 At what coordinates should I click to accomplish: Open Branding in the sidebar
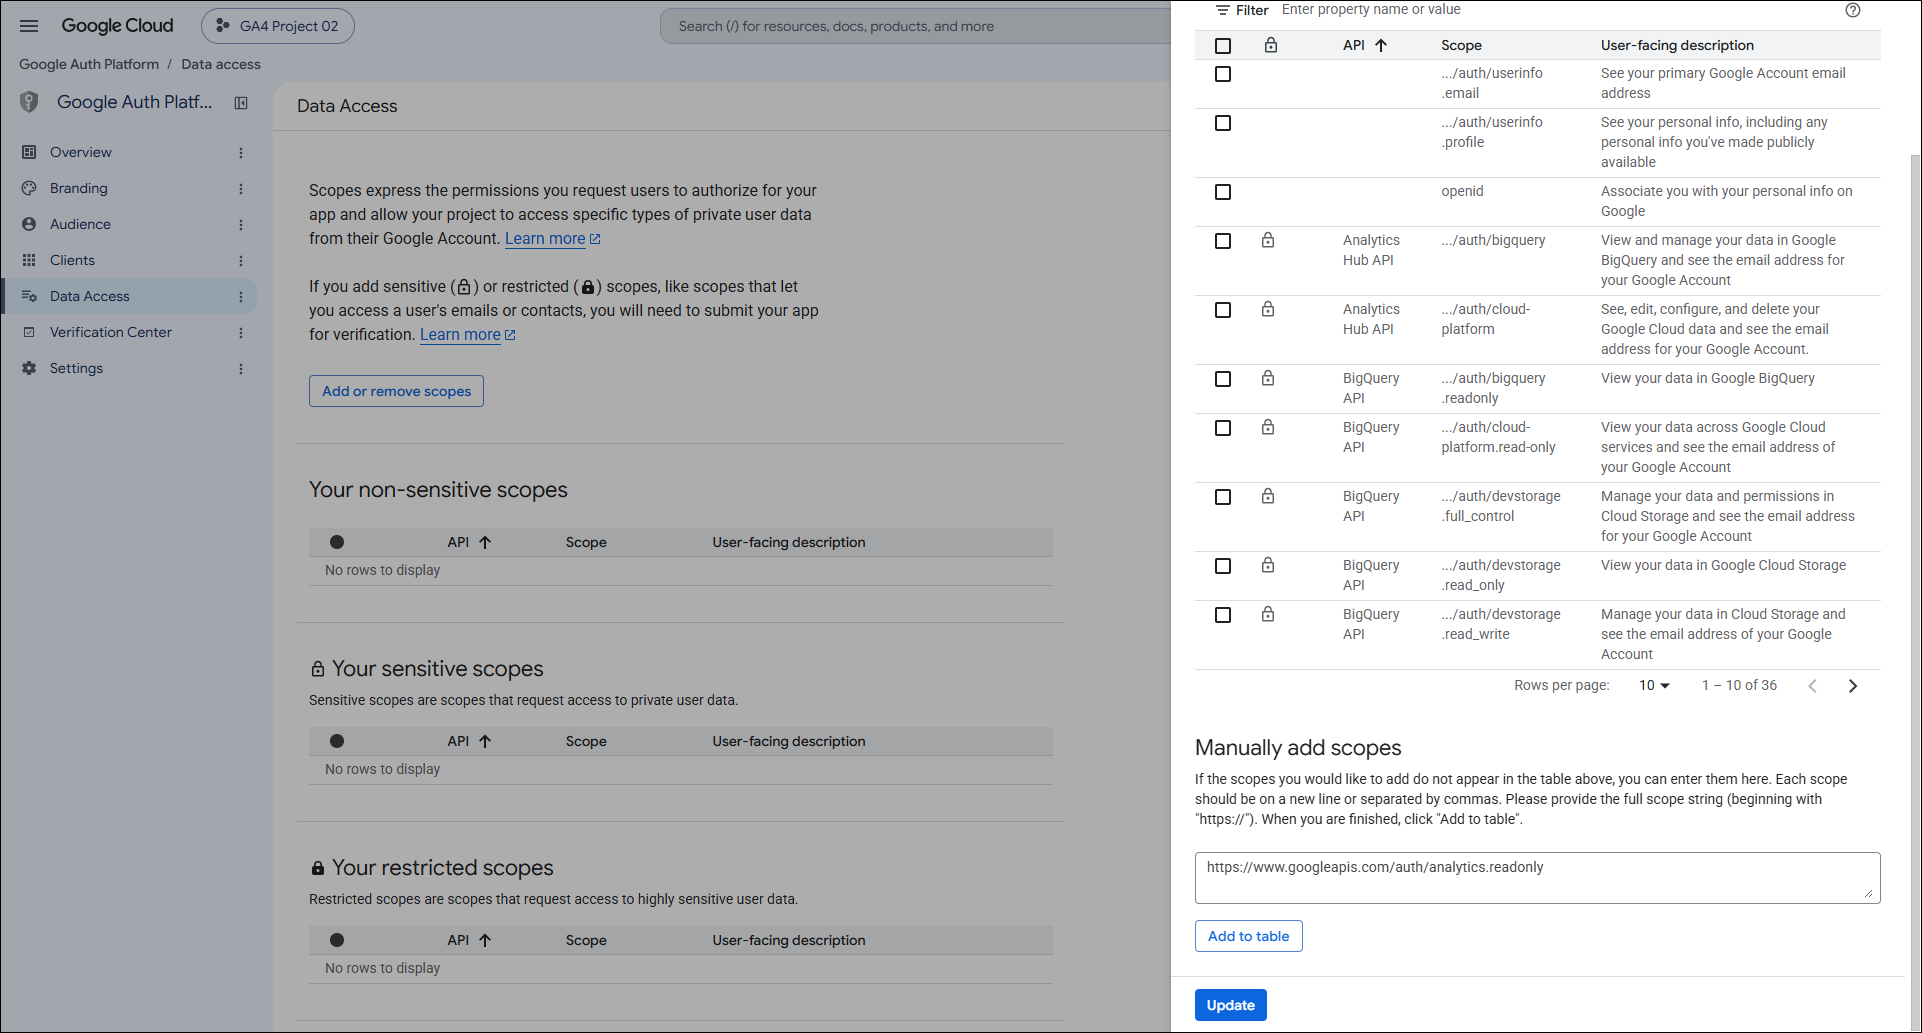[79, 188]
